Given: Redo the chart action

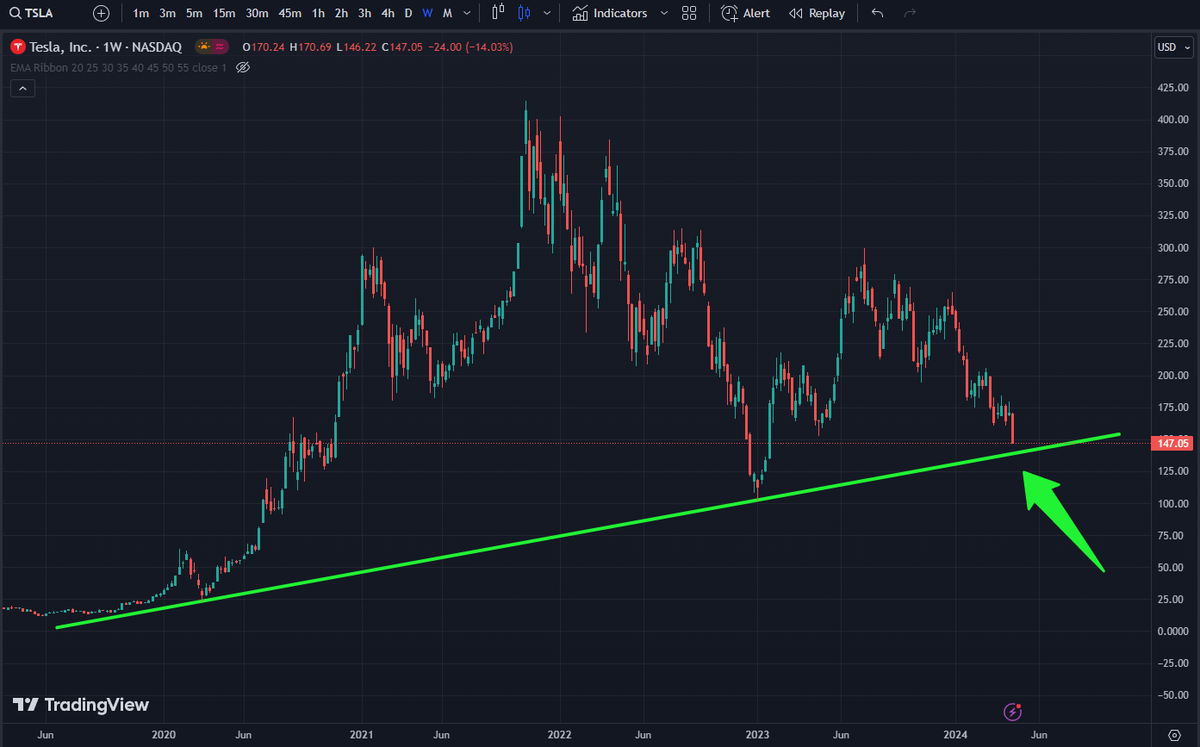Looking at the screenshot, I should (x=909, y=13).
